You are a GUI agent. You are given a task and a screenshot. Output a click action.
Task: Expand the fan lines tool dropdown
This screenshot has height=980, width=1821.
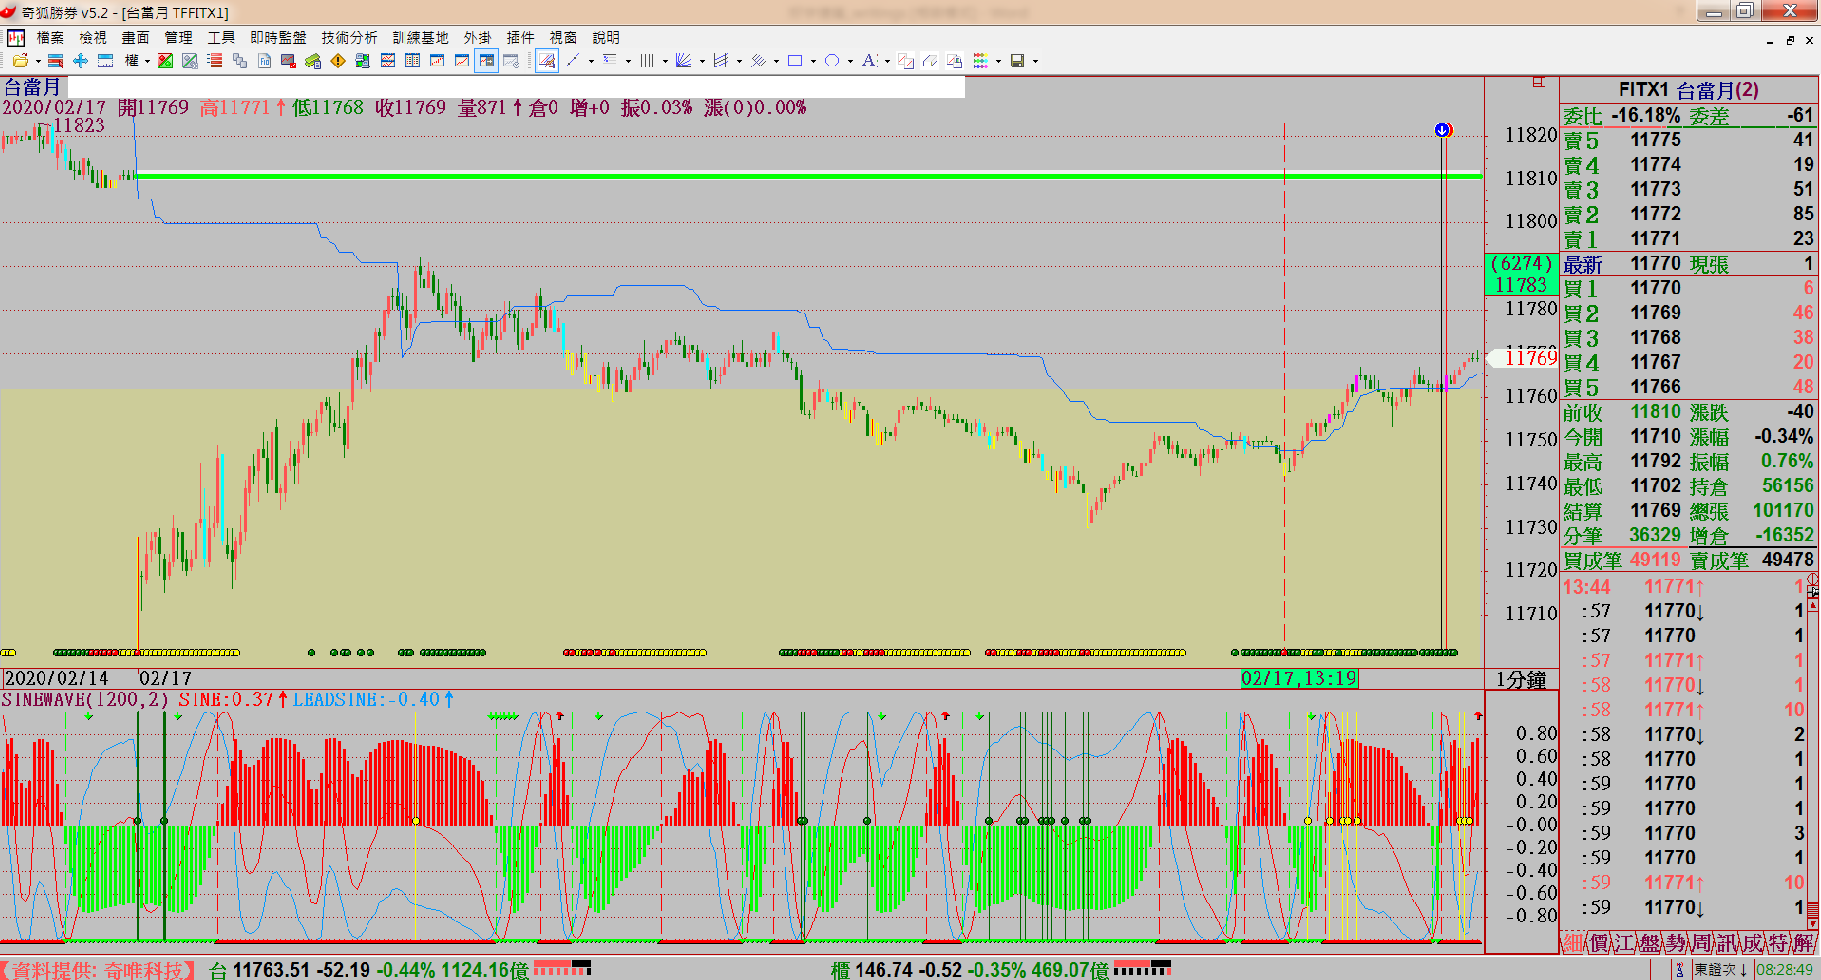[x=702, y=61]
